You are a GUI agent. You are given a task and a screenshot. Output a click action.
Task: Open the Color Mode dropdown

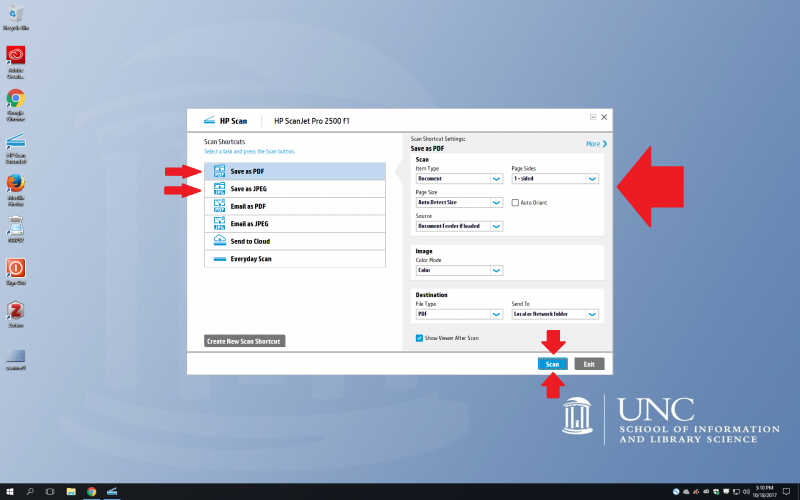tap(459, 270)
